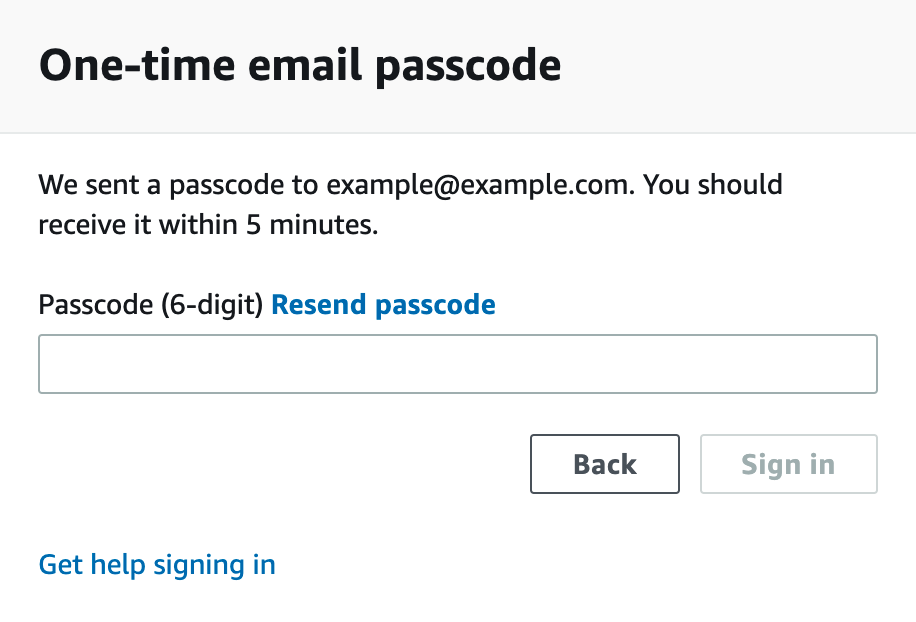
Task: Open the Get help signing in link
Action: [157, 565]
